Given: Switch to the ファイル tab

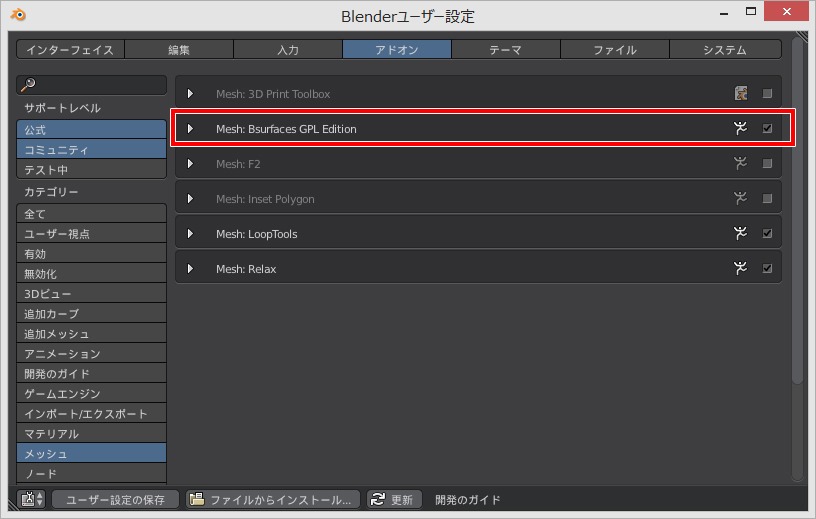Looking at the screenshot, I should click(615, 49).
